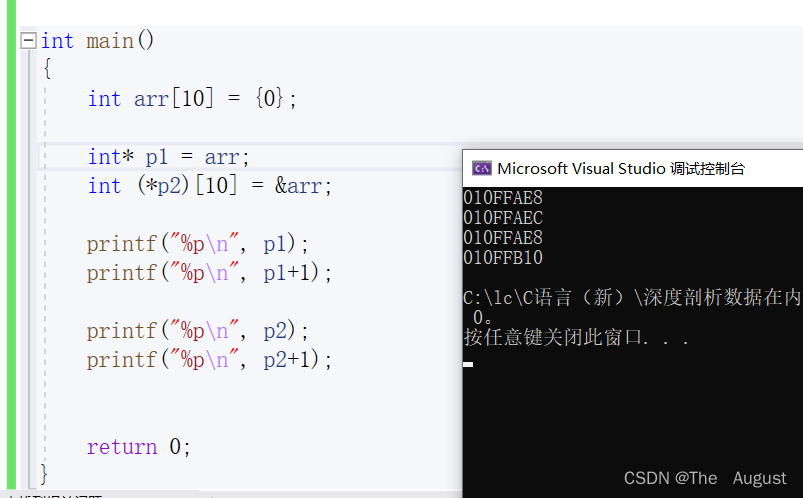
Task: Click the 'int main()' declaration
Action: (x=97, y=40)
